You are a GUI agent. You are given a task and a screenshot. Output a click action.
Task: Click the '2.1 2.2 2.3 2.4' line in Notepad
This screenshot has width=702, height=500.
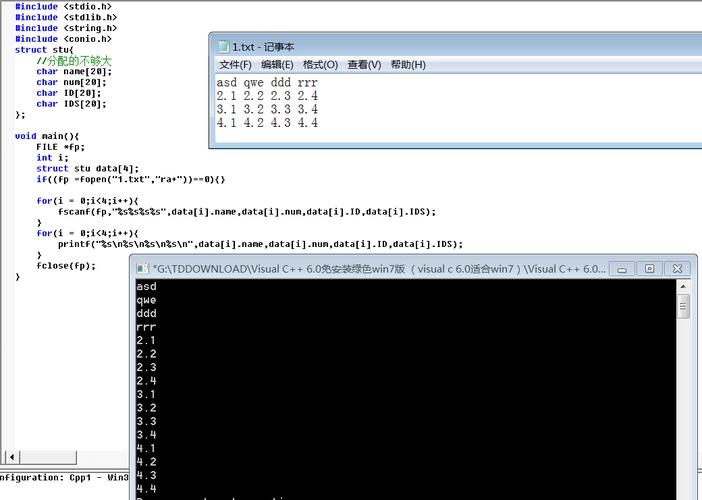[x=267, y=96]
